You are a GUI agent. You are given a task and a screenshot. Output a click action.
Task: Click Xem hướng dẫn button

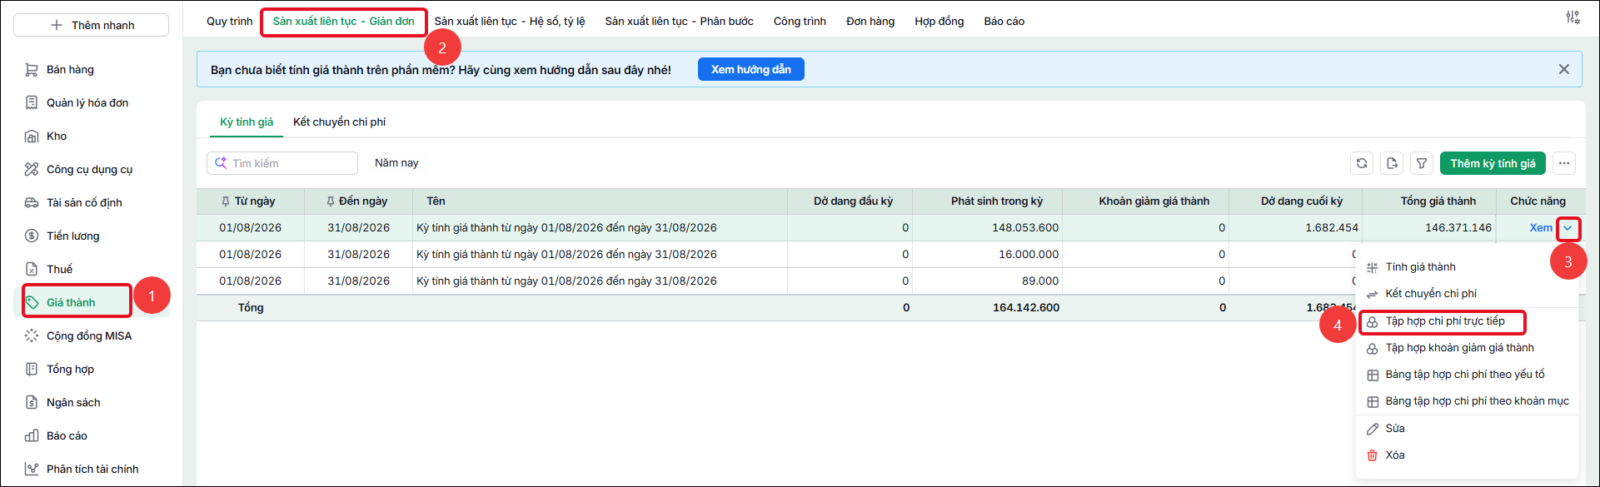point(751,69)
